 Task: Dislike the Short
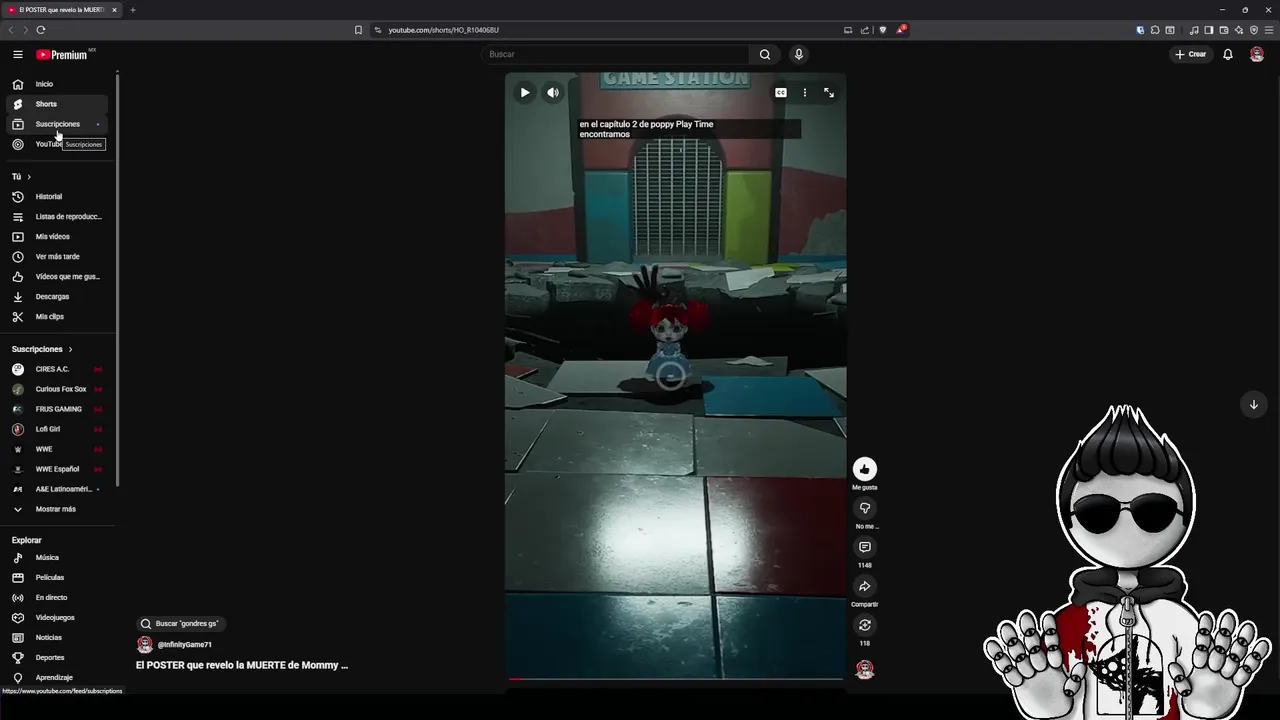(x=865, y=508)
